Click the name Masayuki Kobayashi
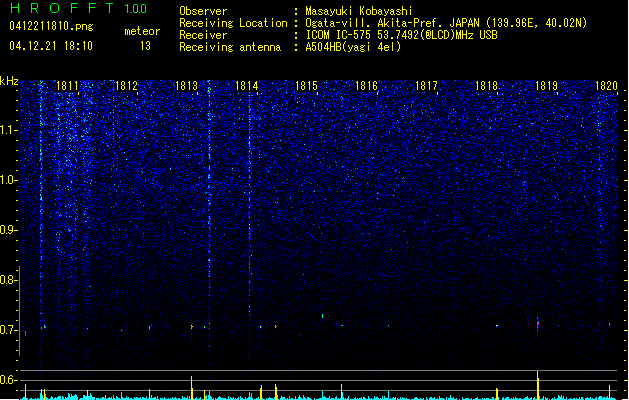 coord(359,11)
